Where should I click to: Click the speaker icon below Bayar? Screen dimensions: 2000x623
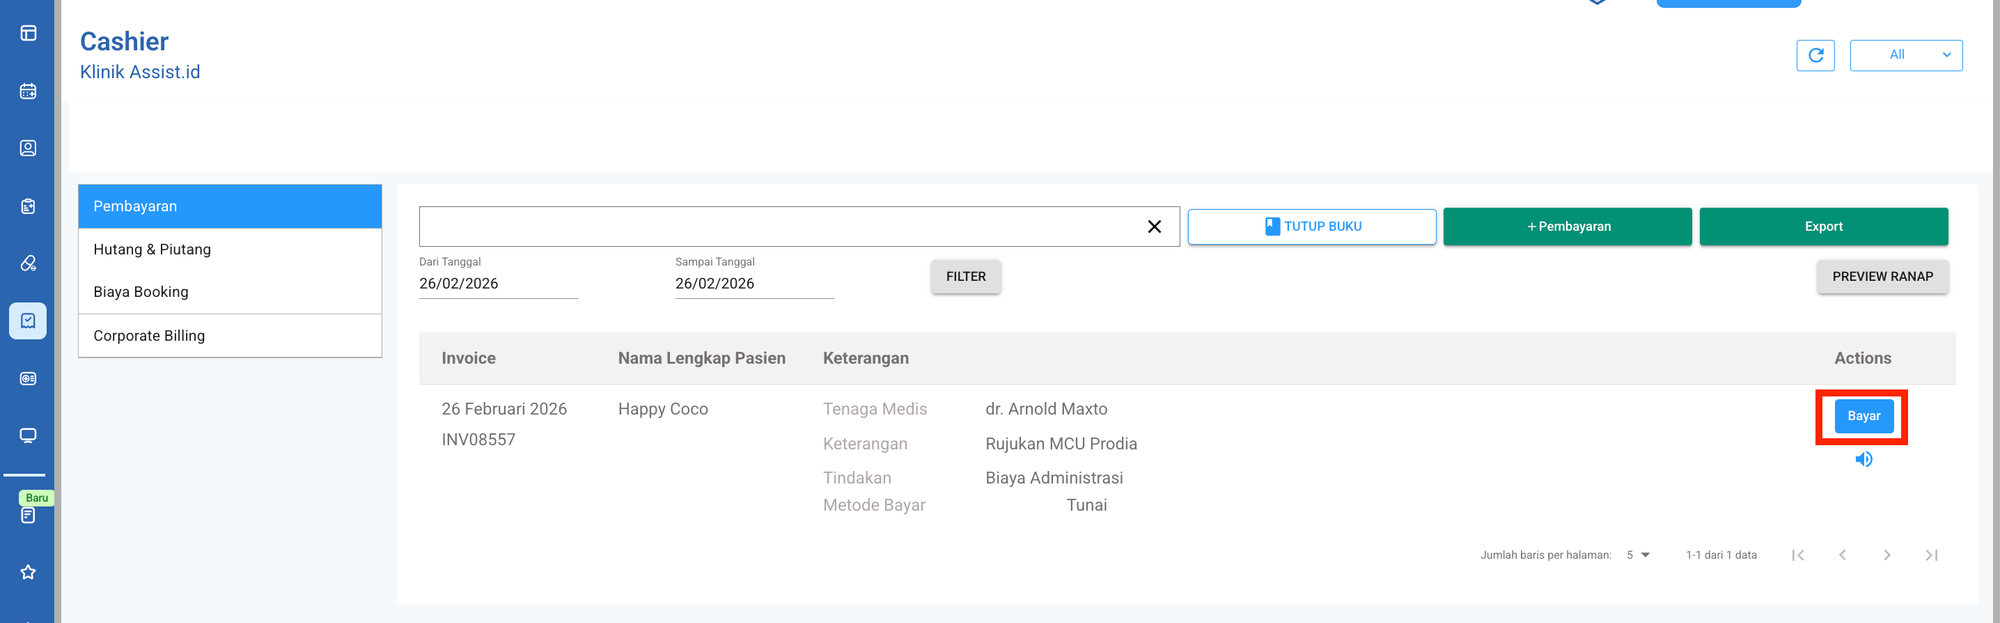coord(1863,459)
